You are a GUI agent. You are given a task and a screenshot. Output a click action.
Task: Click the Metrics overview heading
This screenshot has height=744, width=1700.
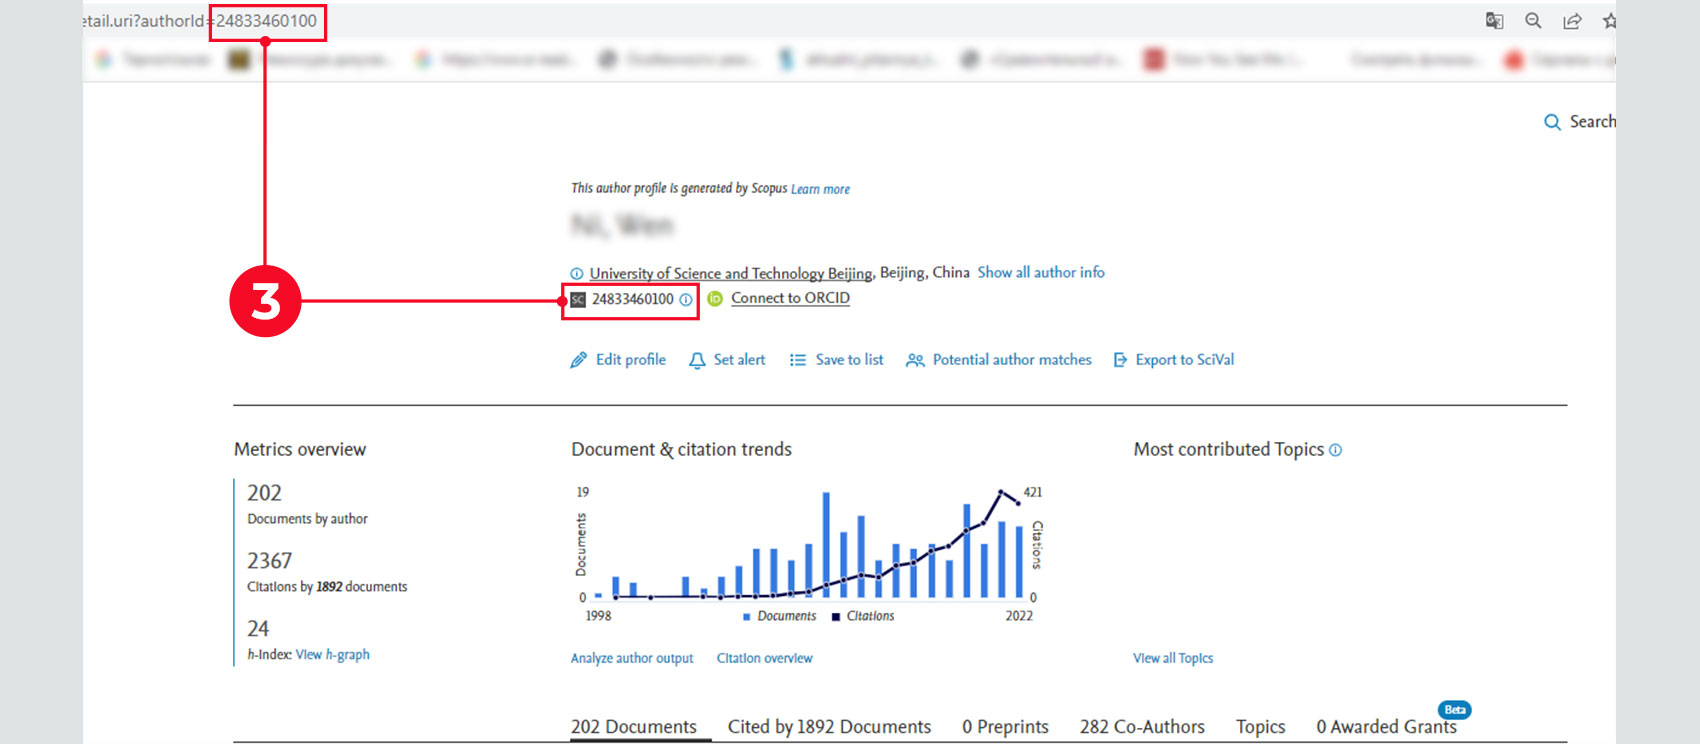(300, 450)
